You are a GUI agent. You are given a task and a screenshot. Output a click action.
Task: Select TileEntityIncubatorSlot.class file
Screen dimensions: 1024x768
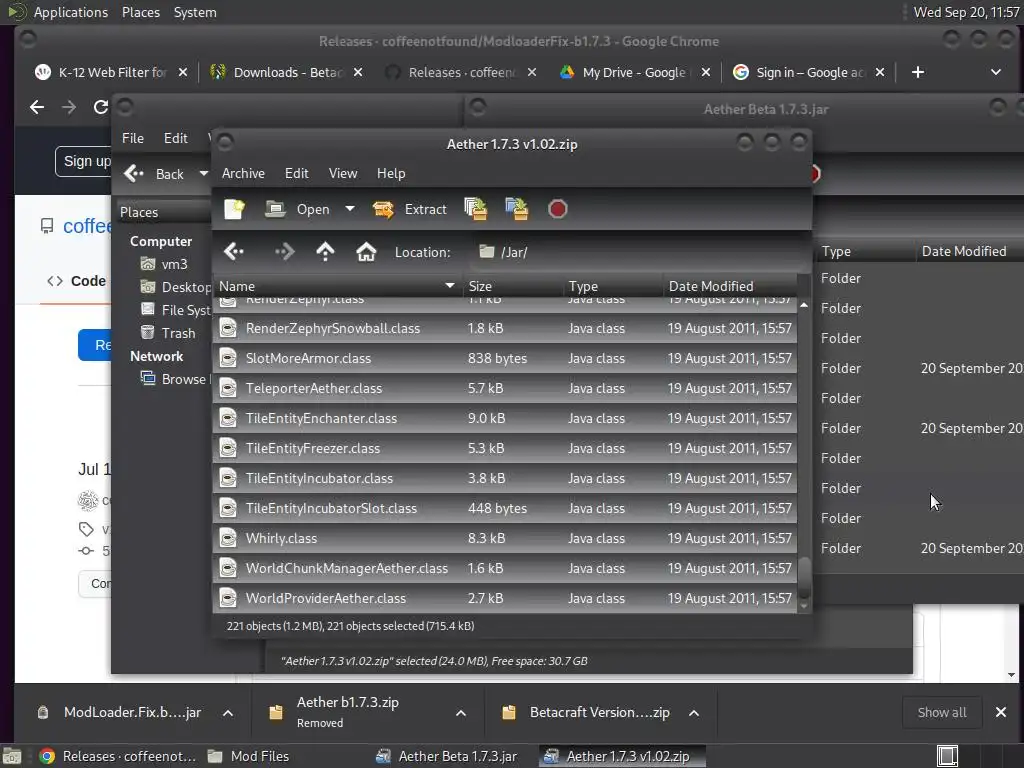click(505, 508)
